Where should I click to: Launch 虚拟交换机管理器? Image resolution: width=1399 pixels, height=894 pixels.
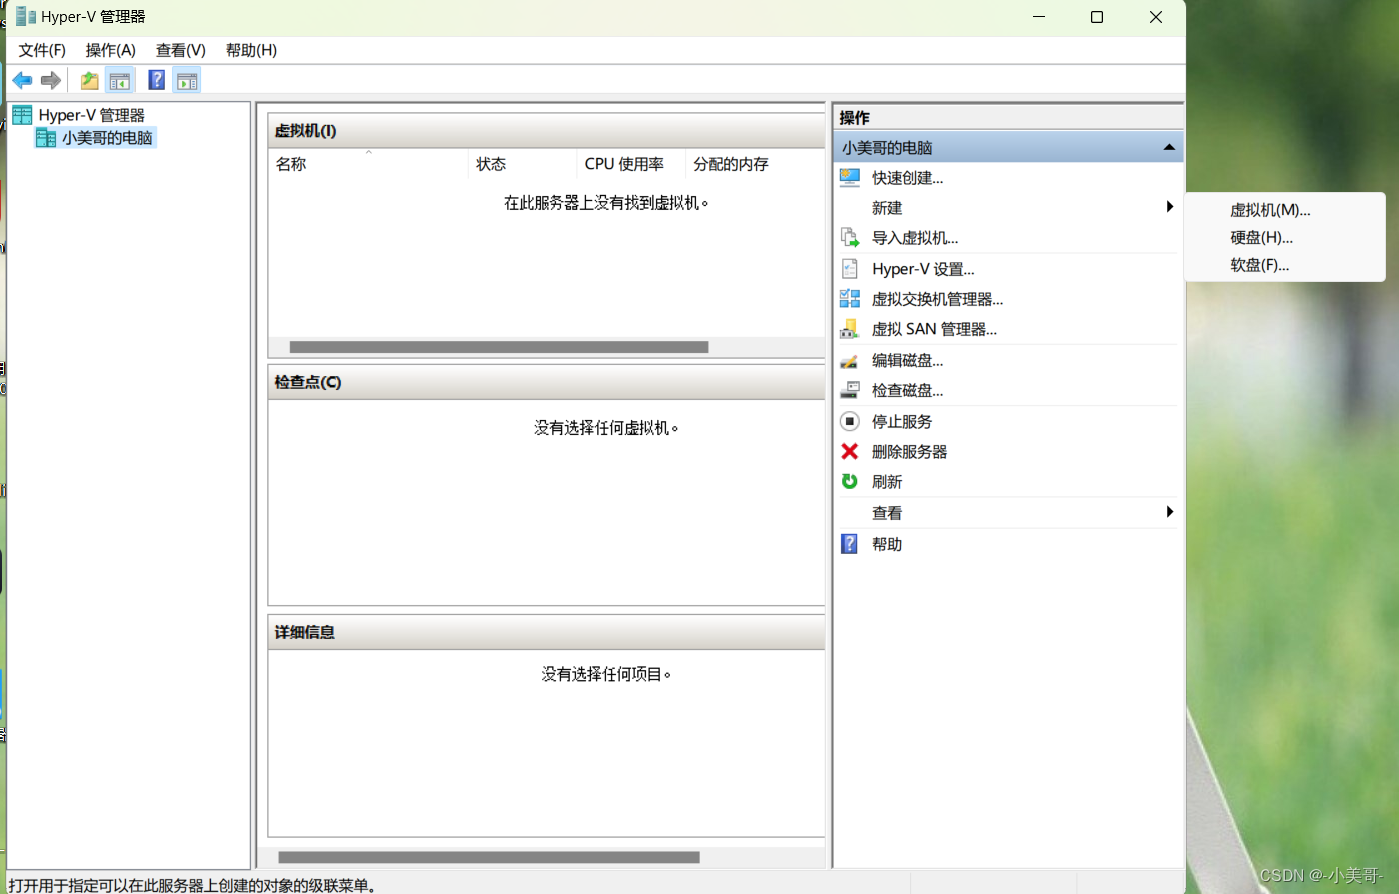pyautogui.click(x=937, y=298)
